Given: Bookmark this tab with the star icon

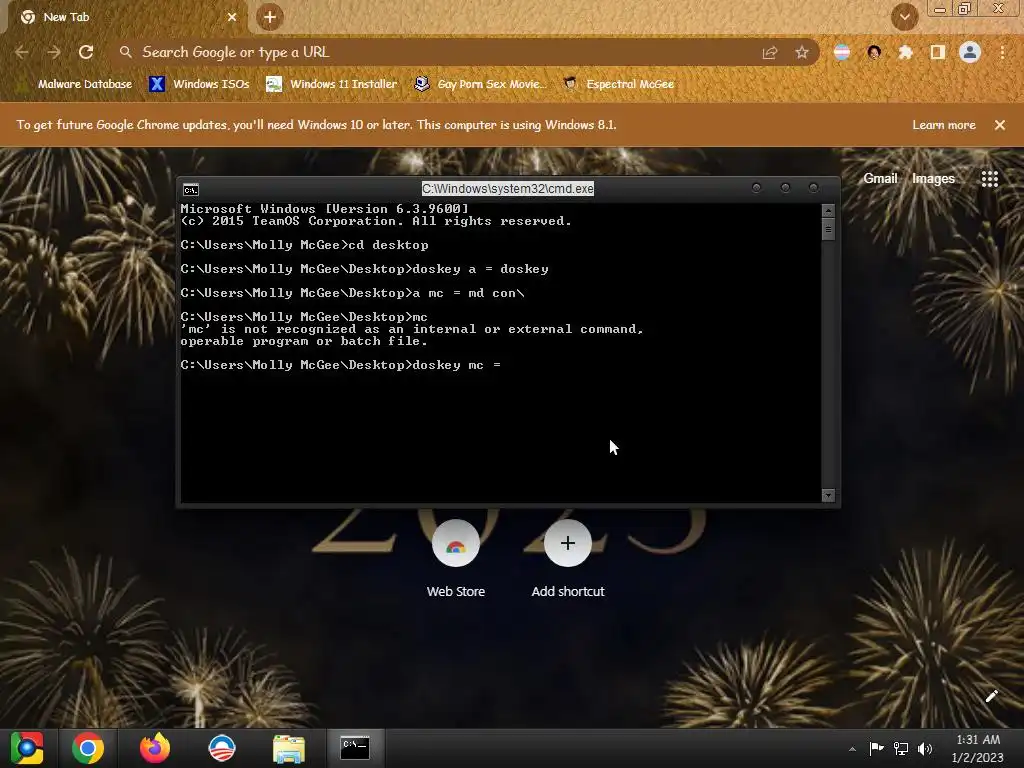Looking at the screenshot, I should [802, 53].
